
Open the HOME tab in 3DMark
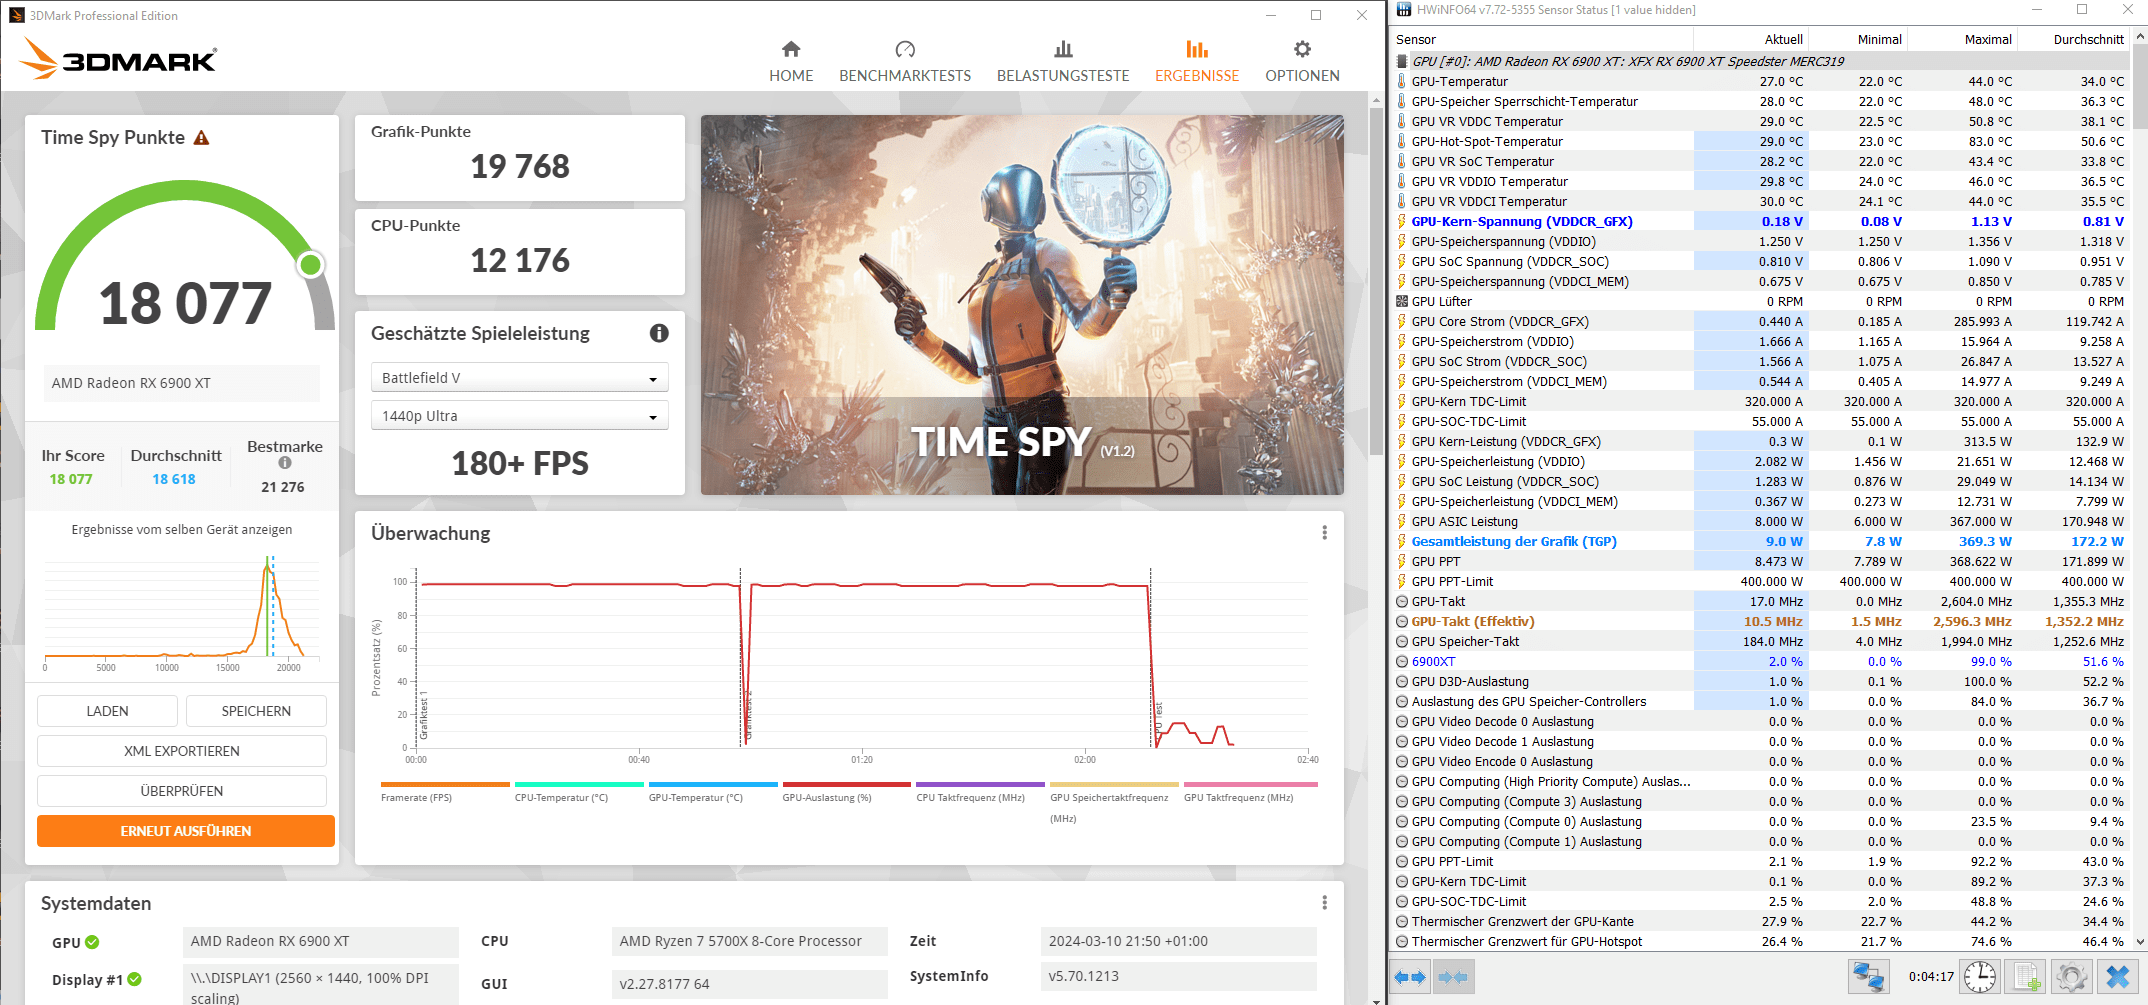(x=791, y=62)
